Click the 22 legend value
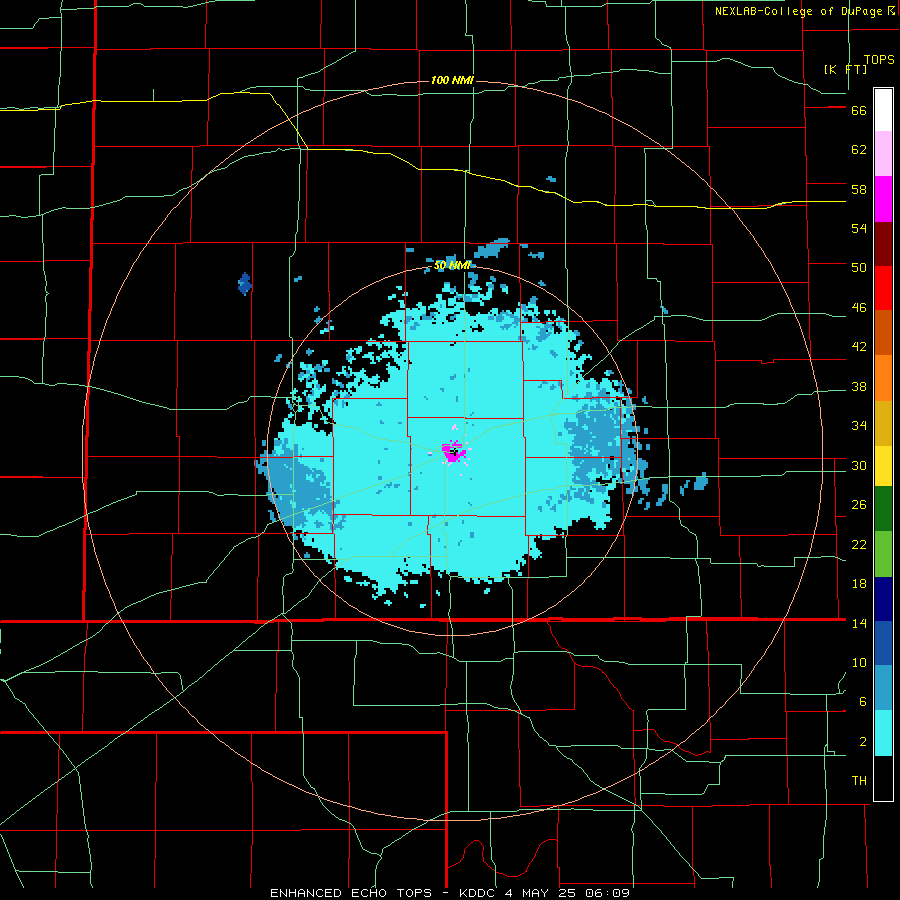This screenshot has width=900, height=900. (x=859, y=544)
